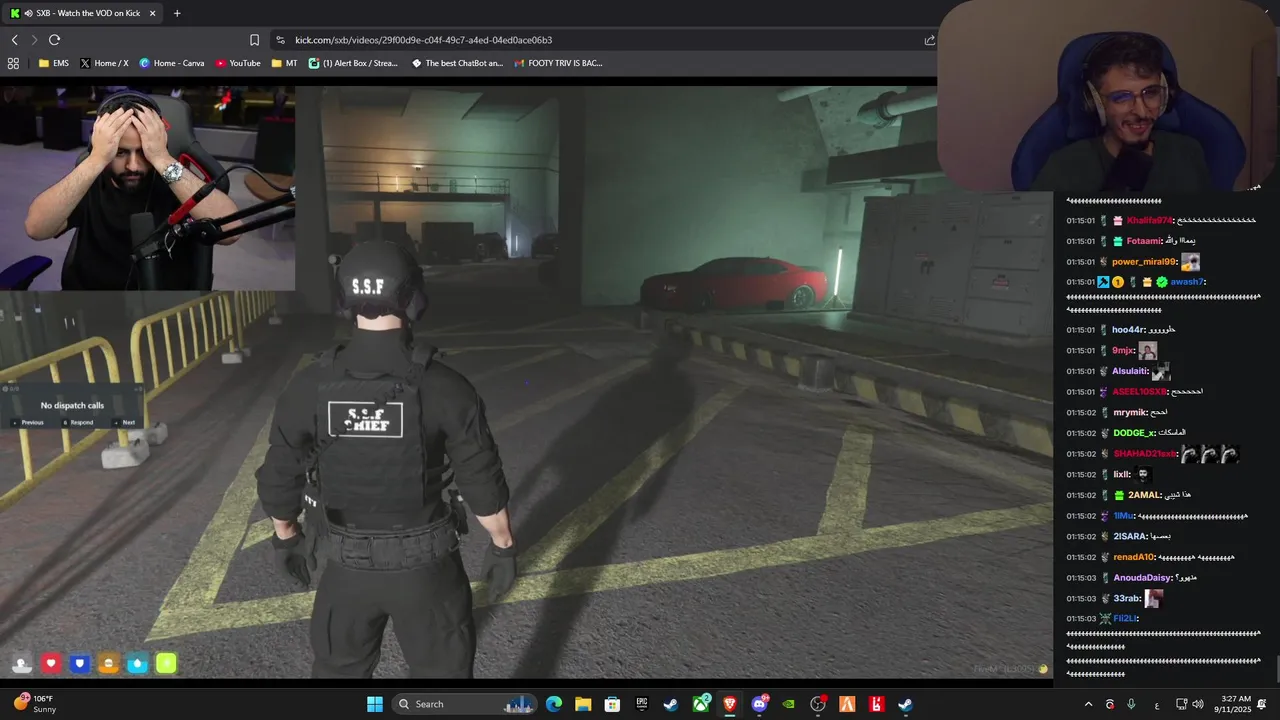This screenshot has width=1280, height=720.
Task: Click chat username 9mjx
Action: (x=1123, y=351)
